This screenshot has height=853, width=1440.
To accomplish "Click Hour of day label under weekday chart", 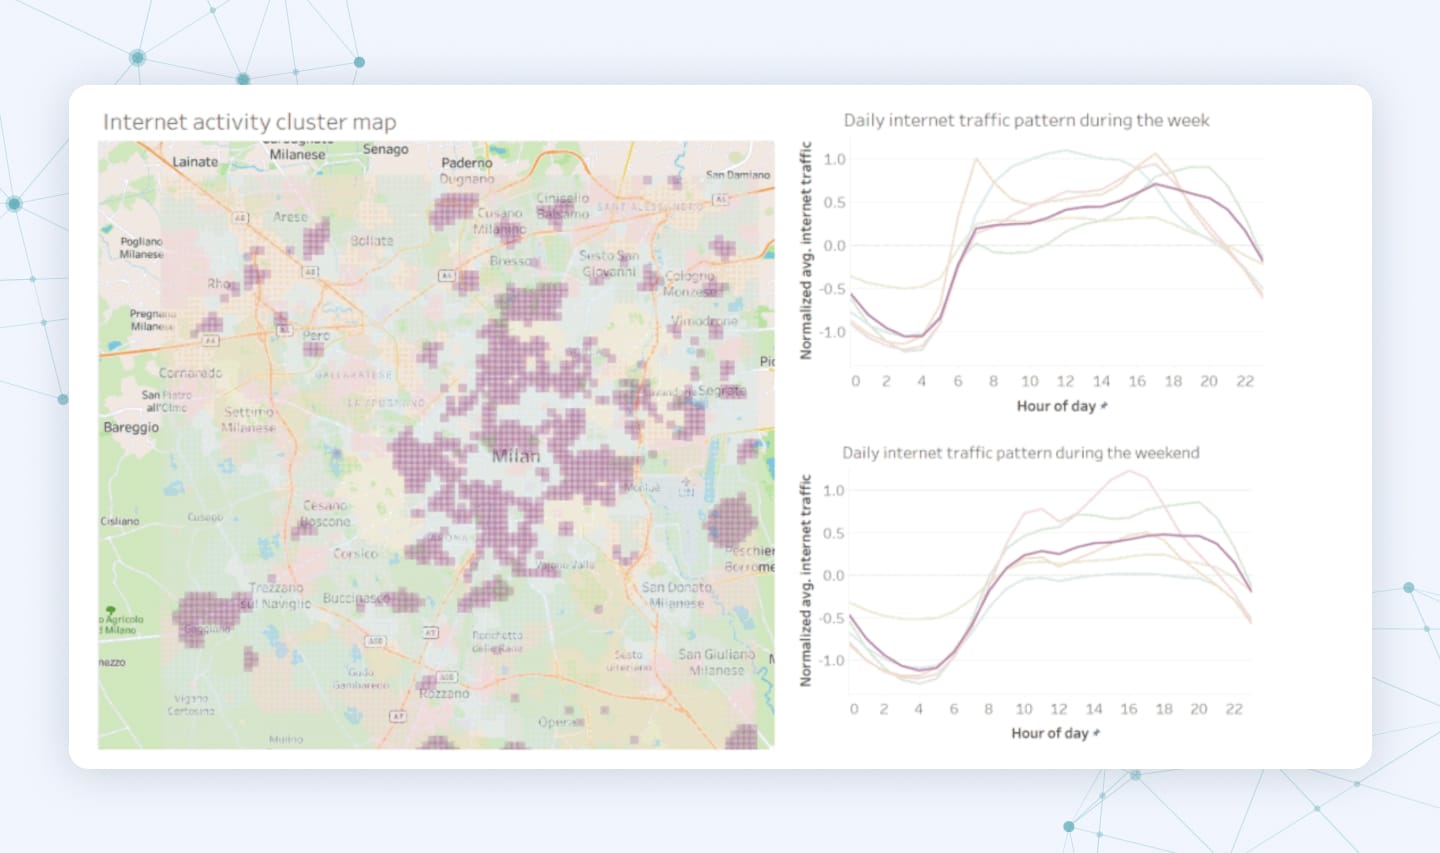I will [x=1056, y=406].
